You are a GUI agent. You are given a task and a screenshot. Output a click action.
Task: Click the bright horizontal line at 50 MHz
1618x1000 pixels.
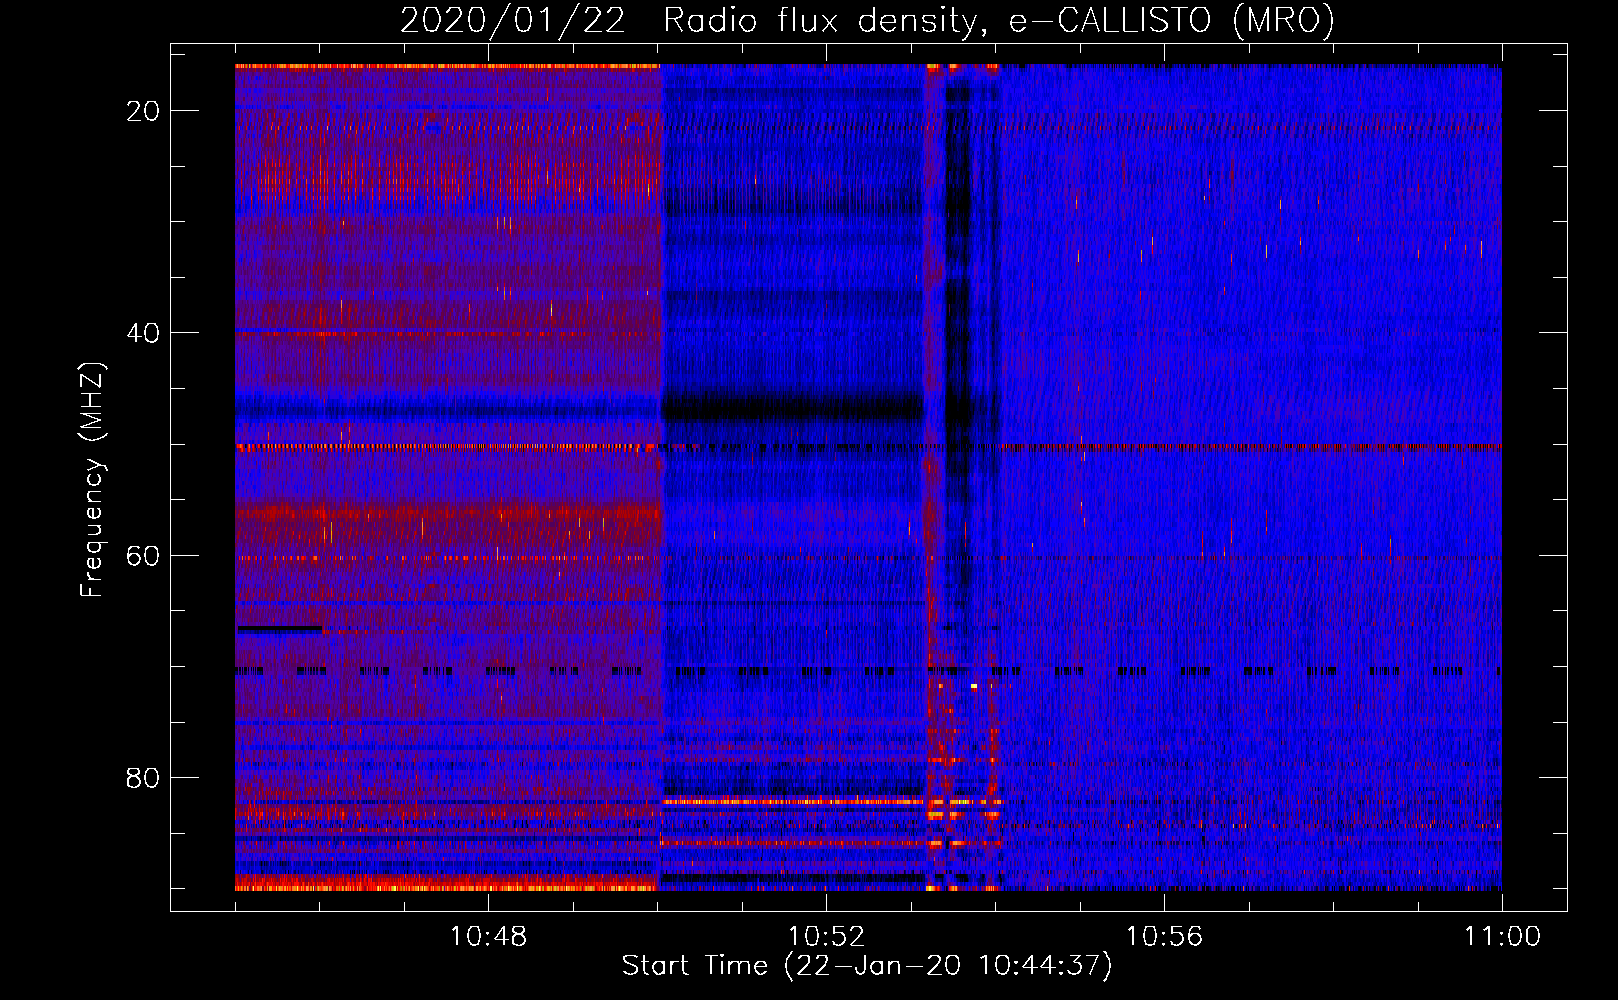click(868, 447)
